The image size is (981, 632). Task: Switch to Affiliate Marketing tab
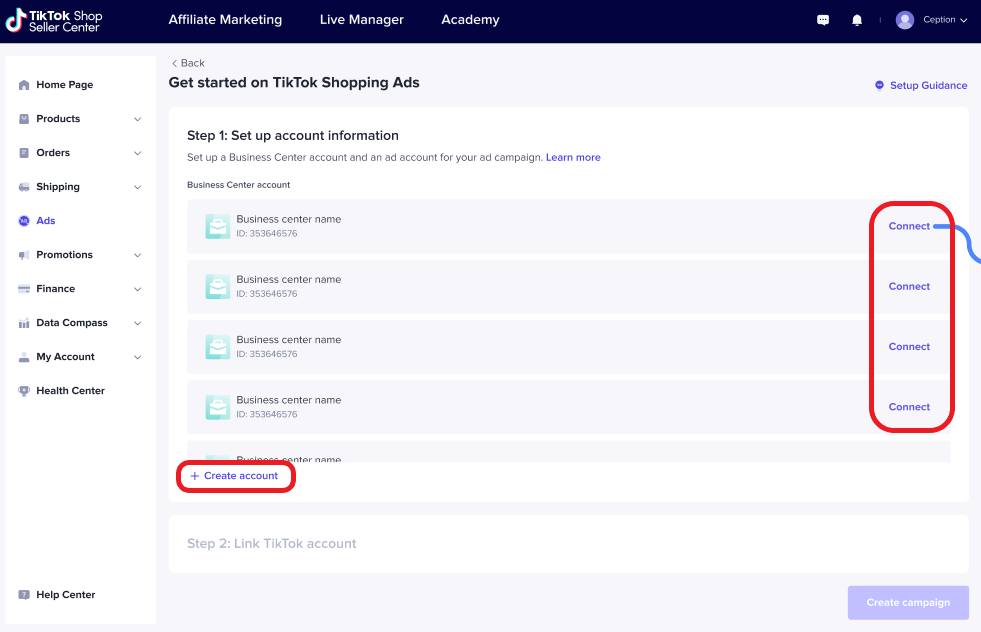(225, 20)
